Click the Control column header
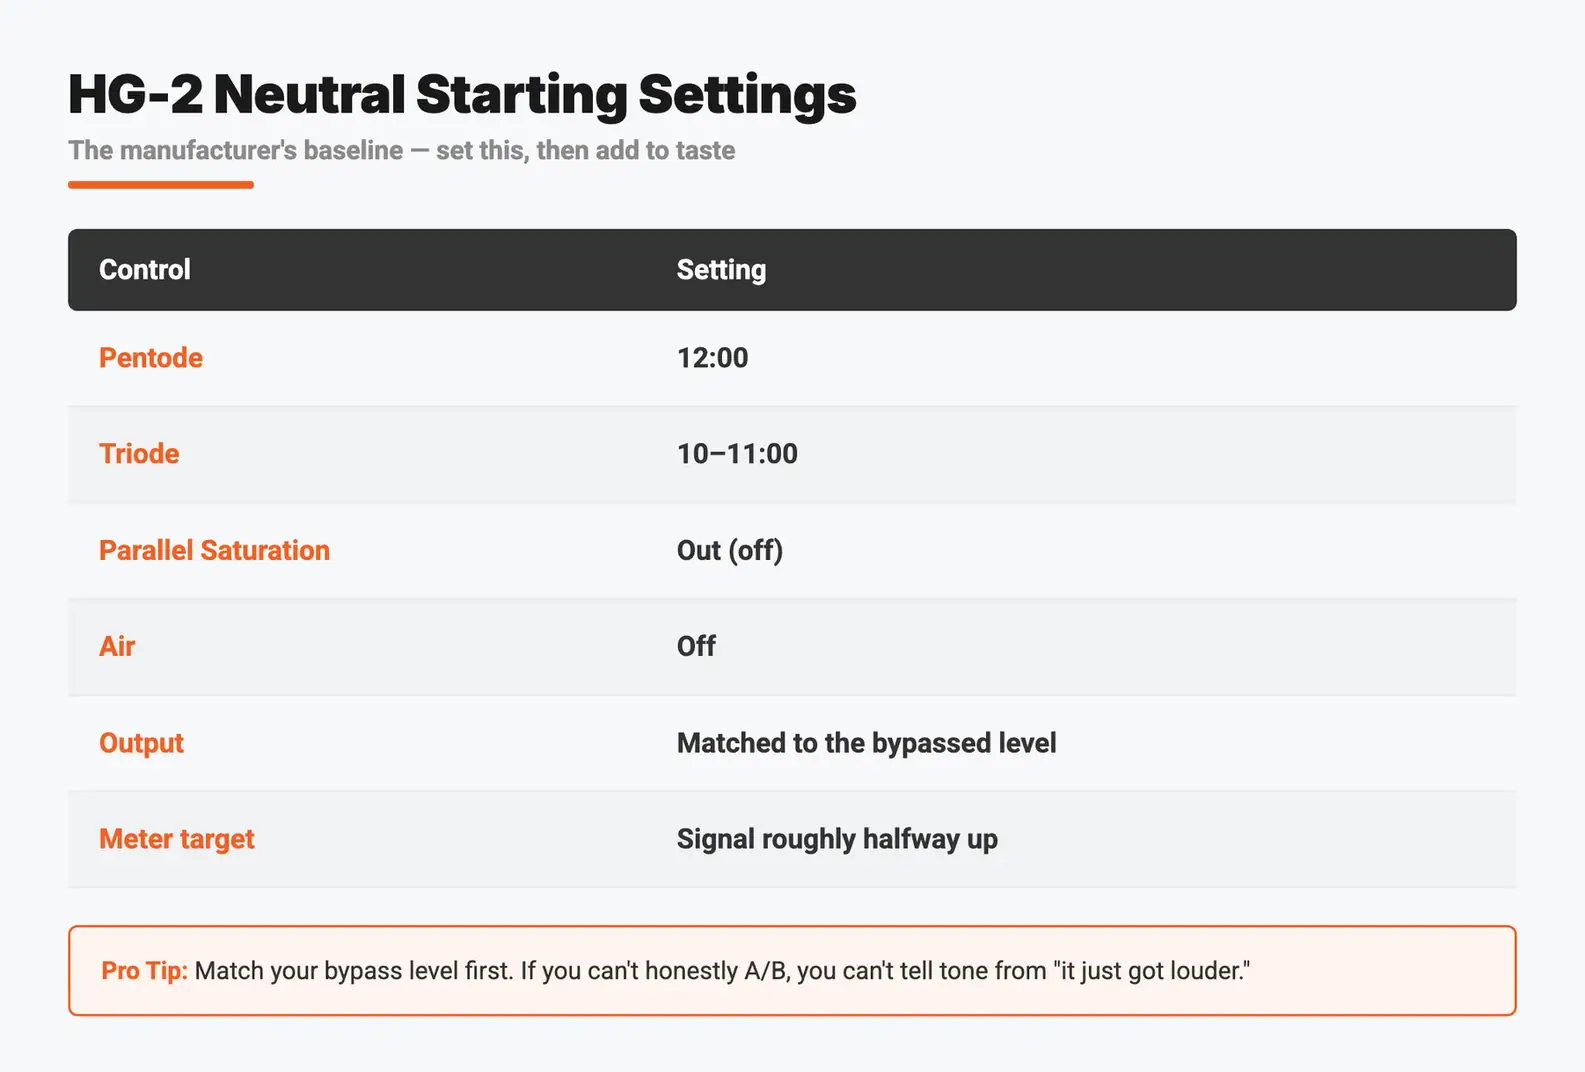The width and height of the screenshot is (1585, 1072). coord(145,270)
